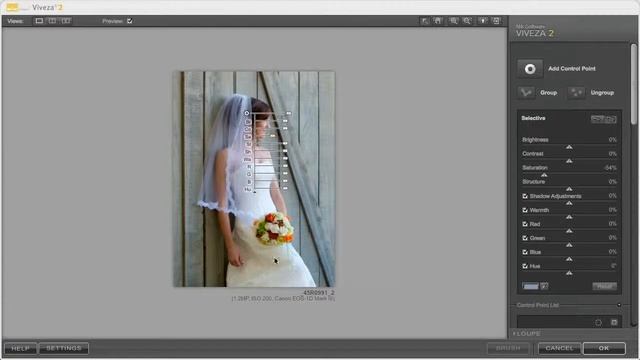Click the Saturation value "-54%"
The height and width of the screenshot is (360, 640).
point(610,168)
